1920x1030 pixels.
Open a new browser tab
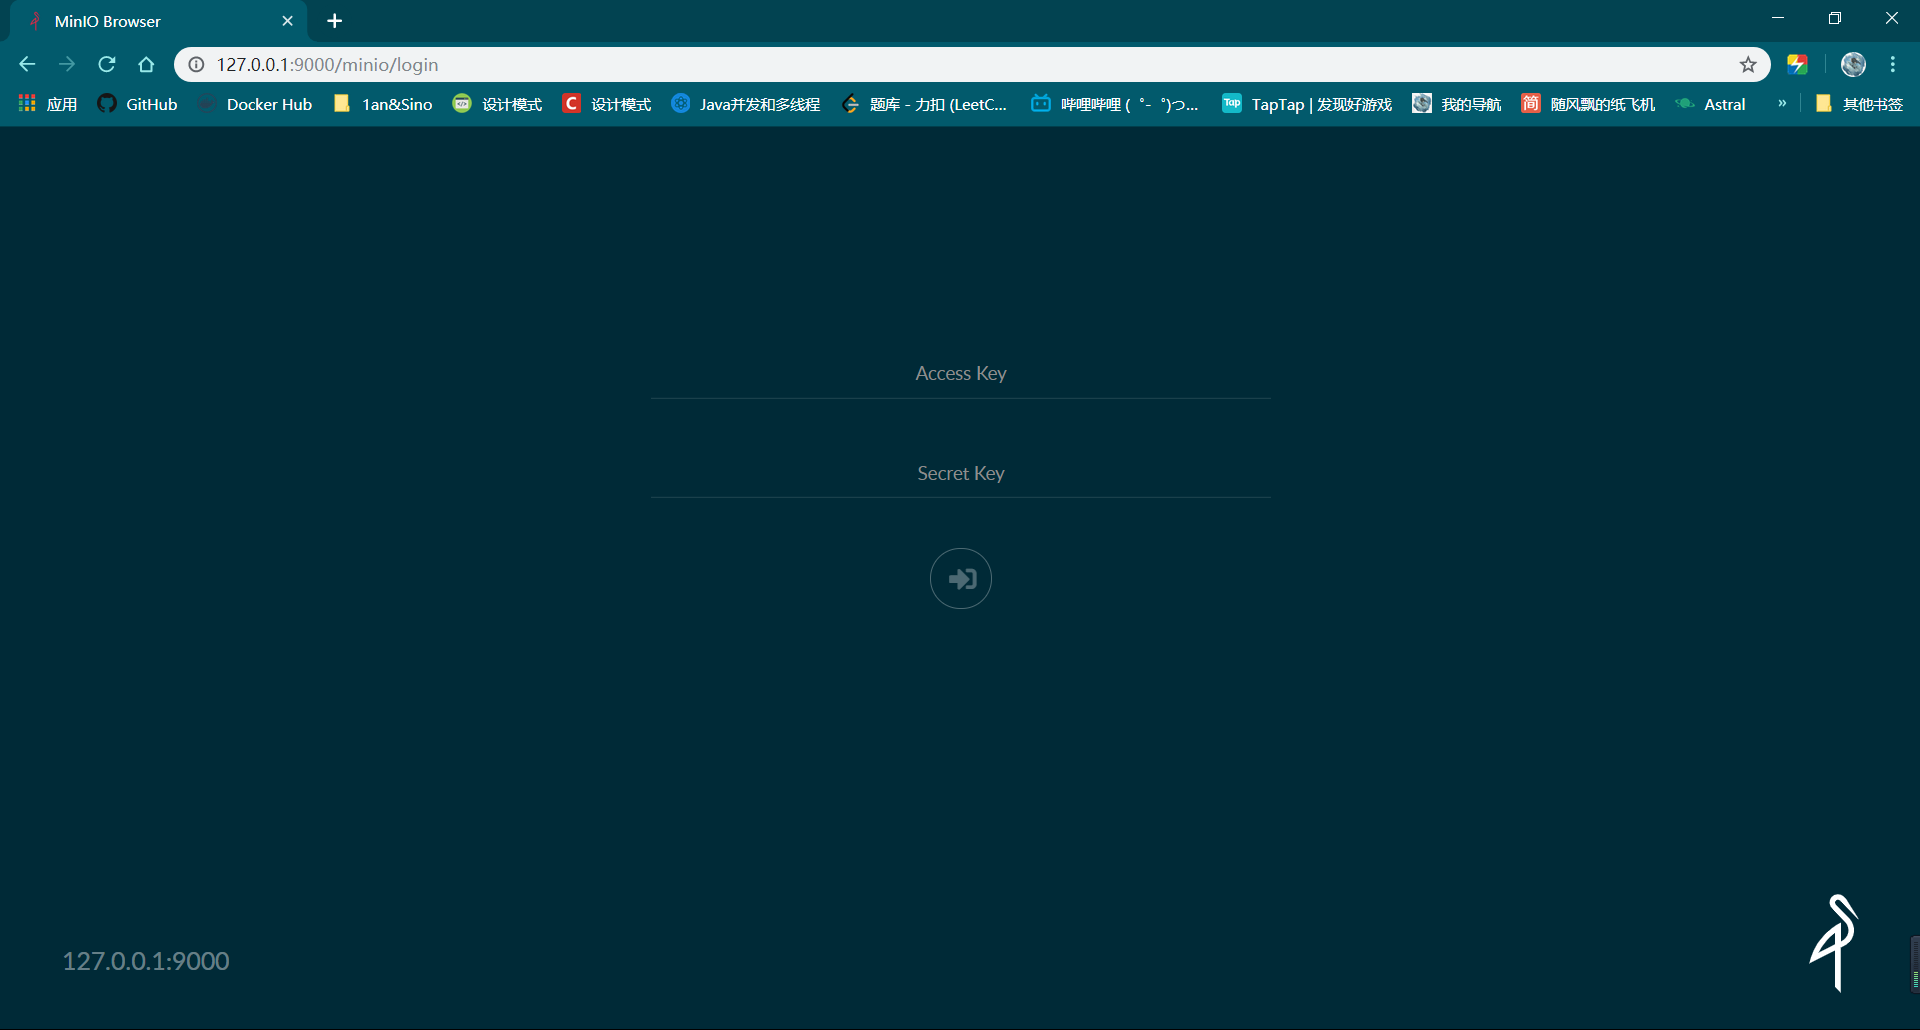pyautogui.click(x=334, y=20)
